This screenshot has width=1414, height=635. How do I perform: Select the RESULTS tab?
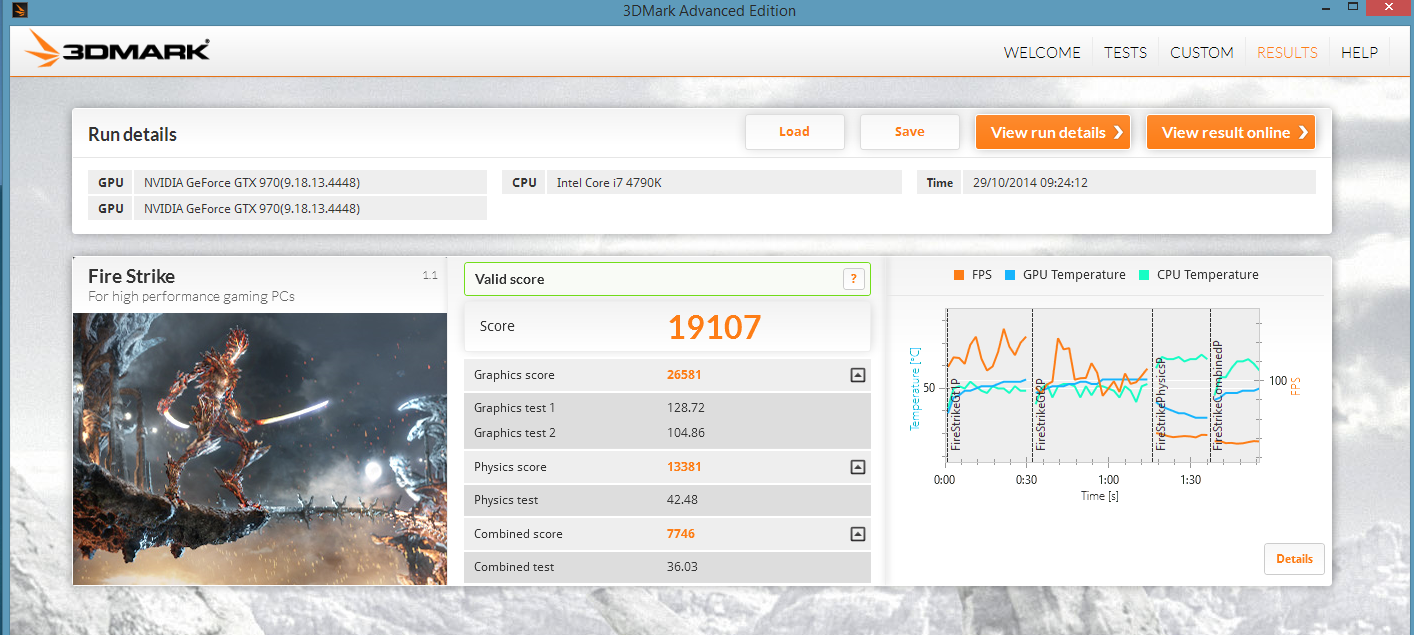pyautogui.click(x=1287, y=53)
